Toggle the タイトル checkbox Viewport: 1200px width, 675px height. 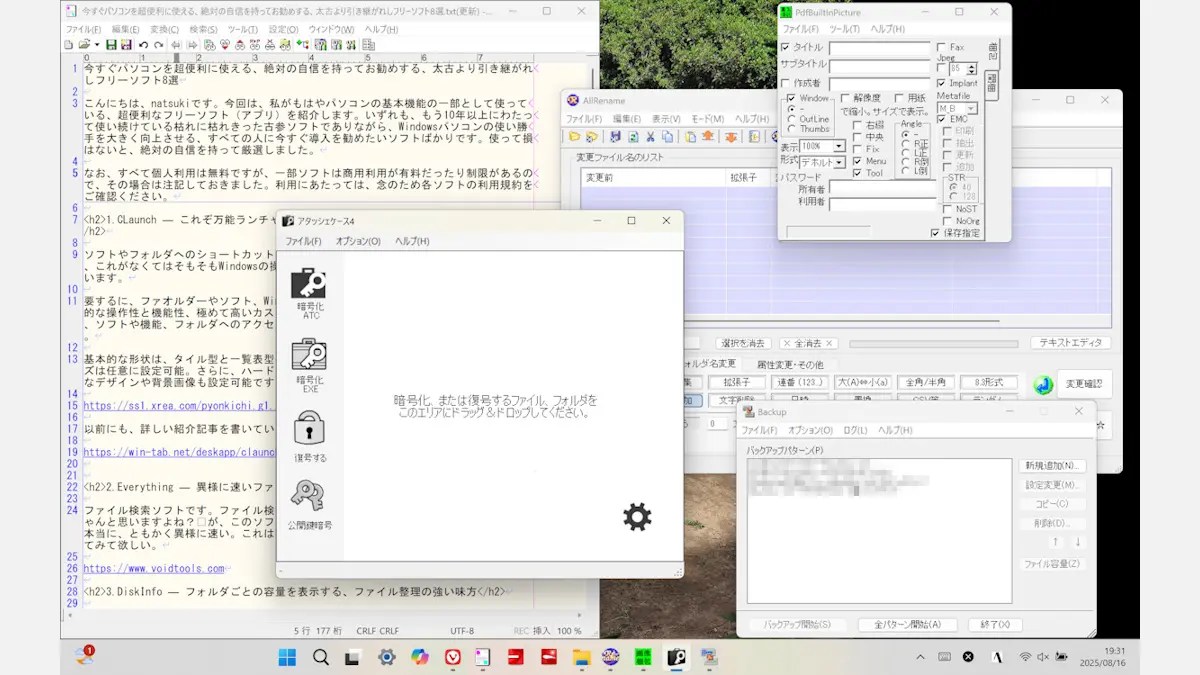[785, 47]
